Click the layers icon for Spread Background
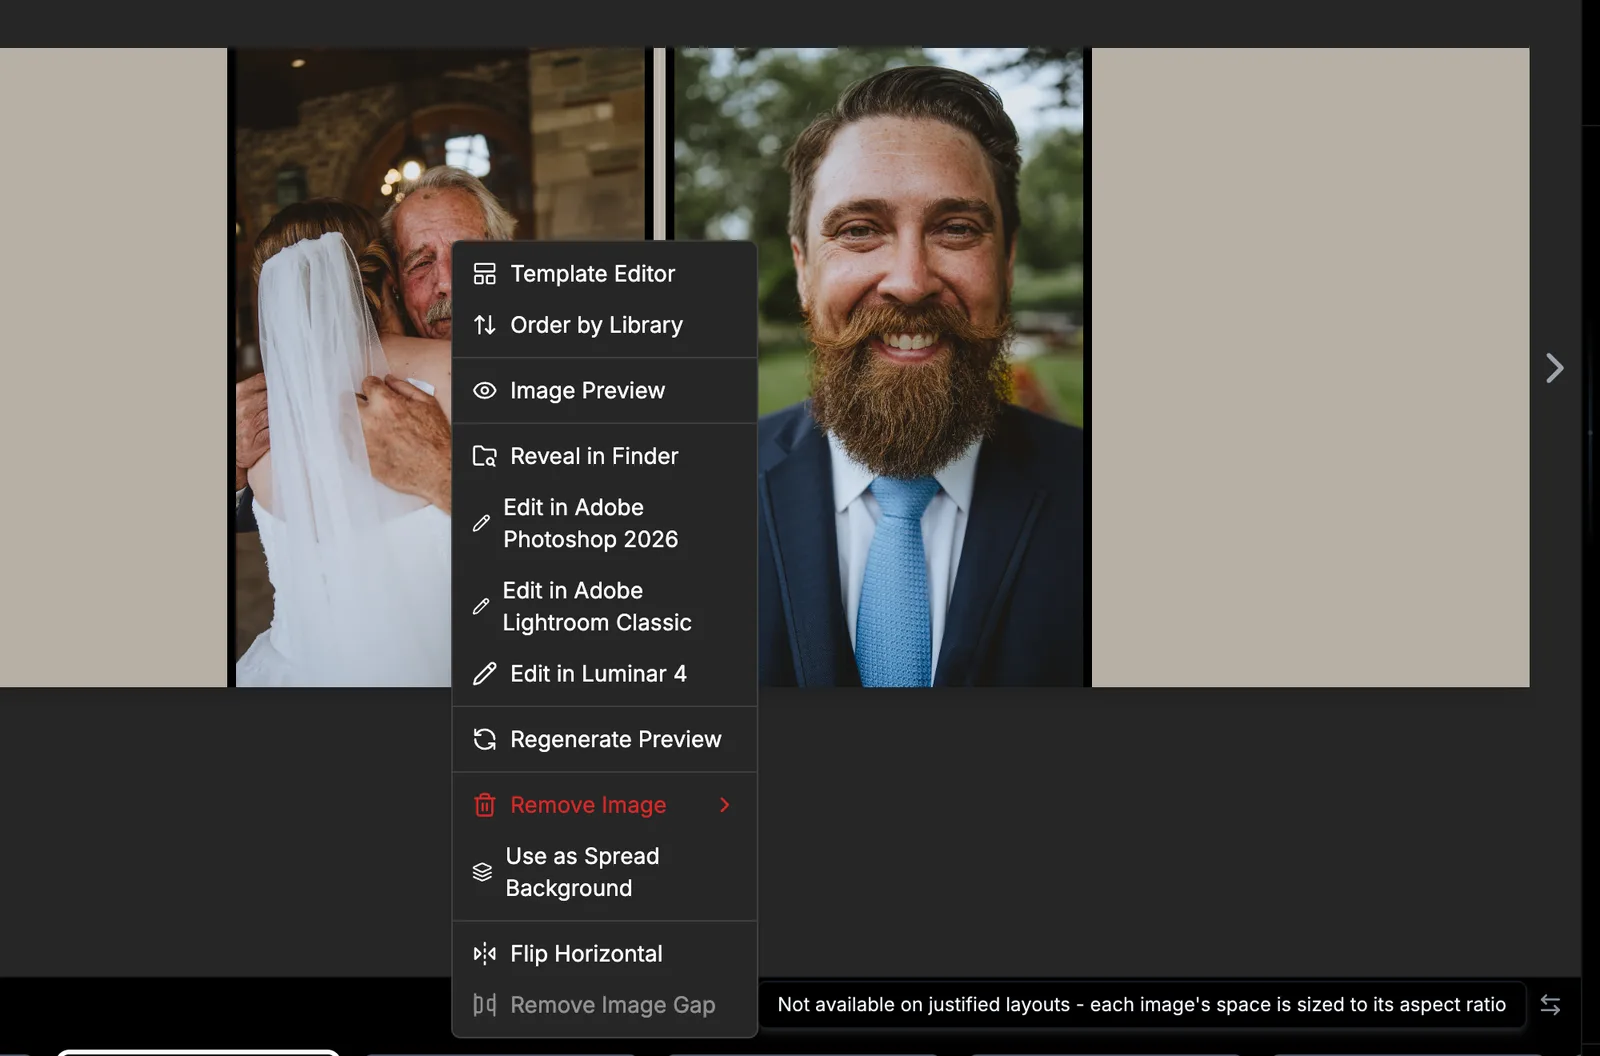This screenshot has height=1056, width=1600. [x=482, y=872]
